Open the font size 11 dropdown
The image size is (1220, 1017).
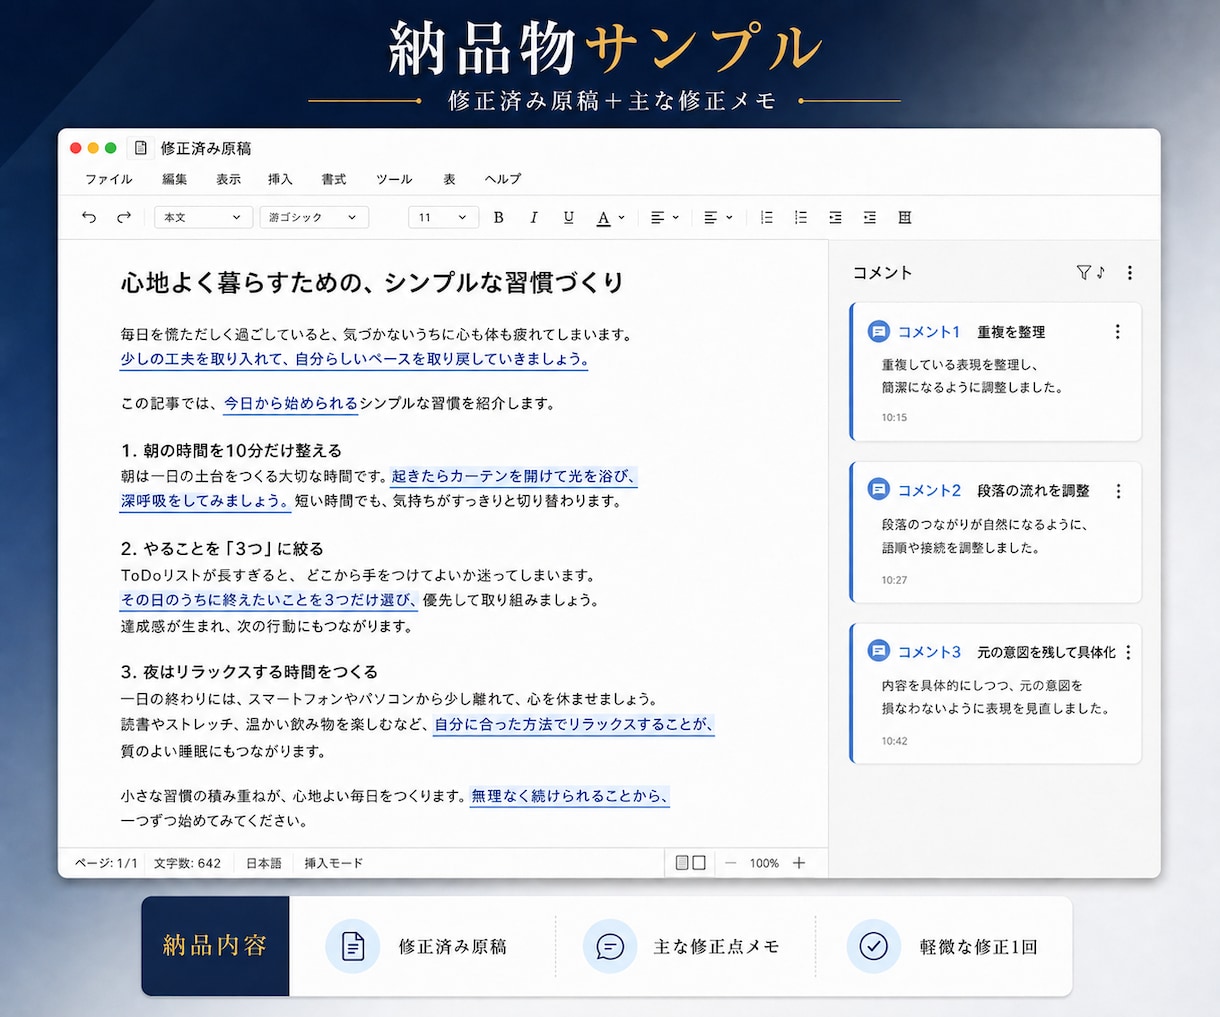tap(443, 217)
